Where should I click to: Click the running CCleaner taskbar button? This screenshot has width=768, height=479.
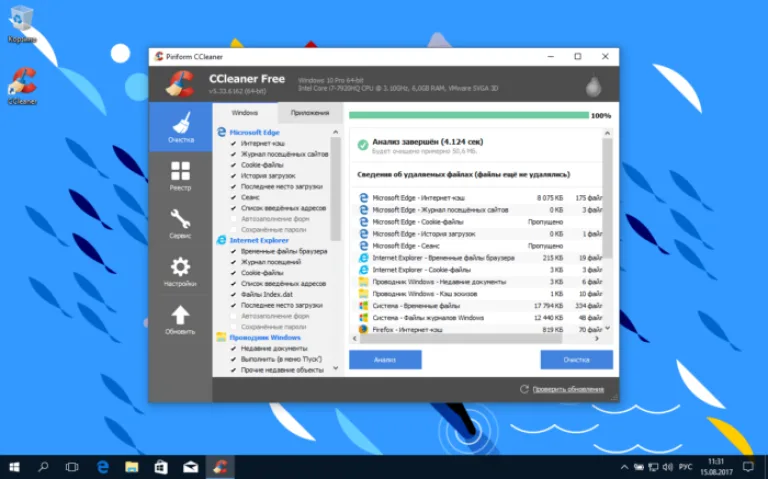(x=220, y=467)
